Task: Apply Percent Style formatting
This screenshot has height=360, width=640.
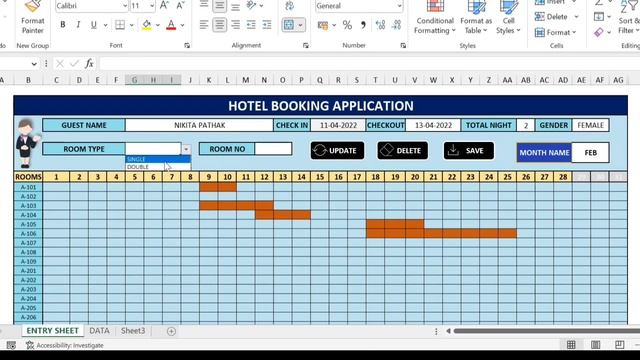Action: [x=347, y=25]
